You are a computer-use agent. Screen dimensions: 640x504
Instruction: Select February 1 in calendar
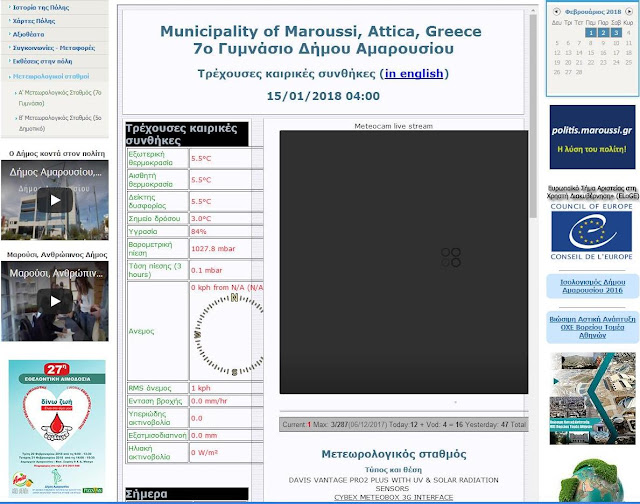[x=590, y=32]
